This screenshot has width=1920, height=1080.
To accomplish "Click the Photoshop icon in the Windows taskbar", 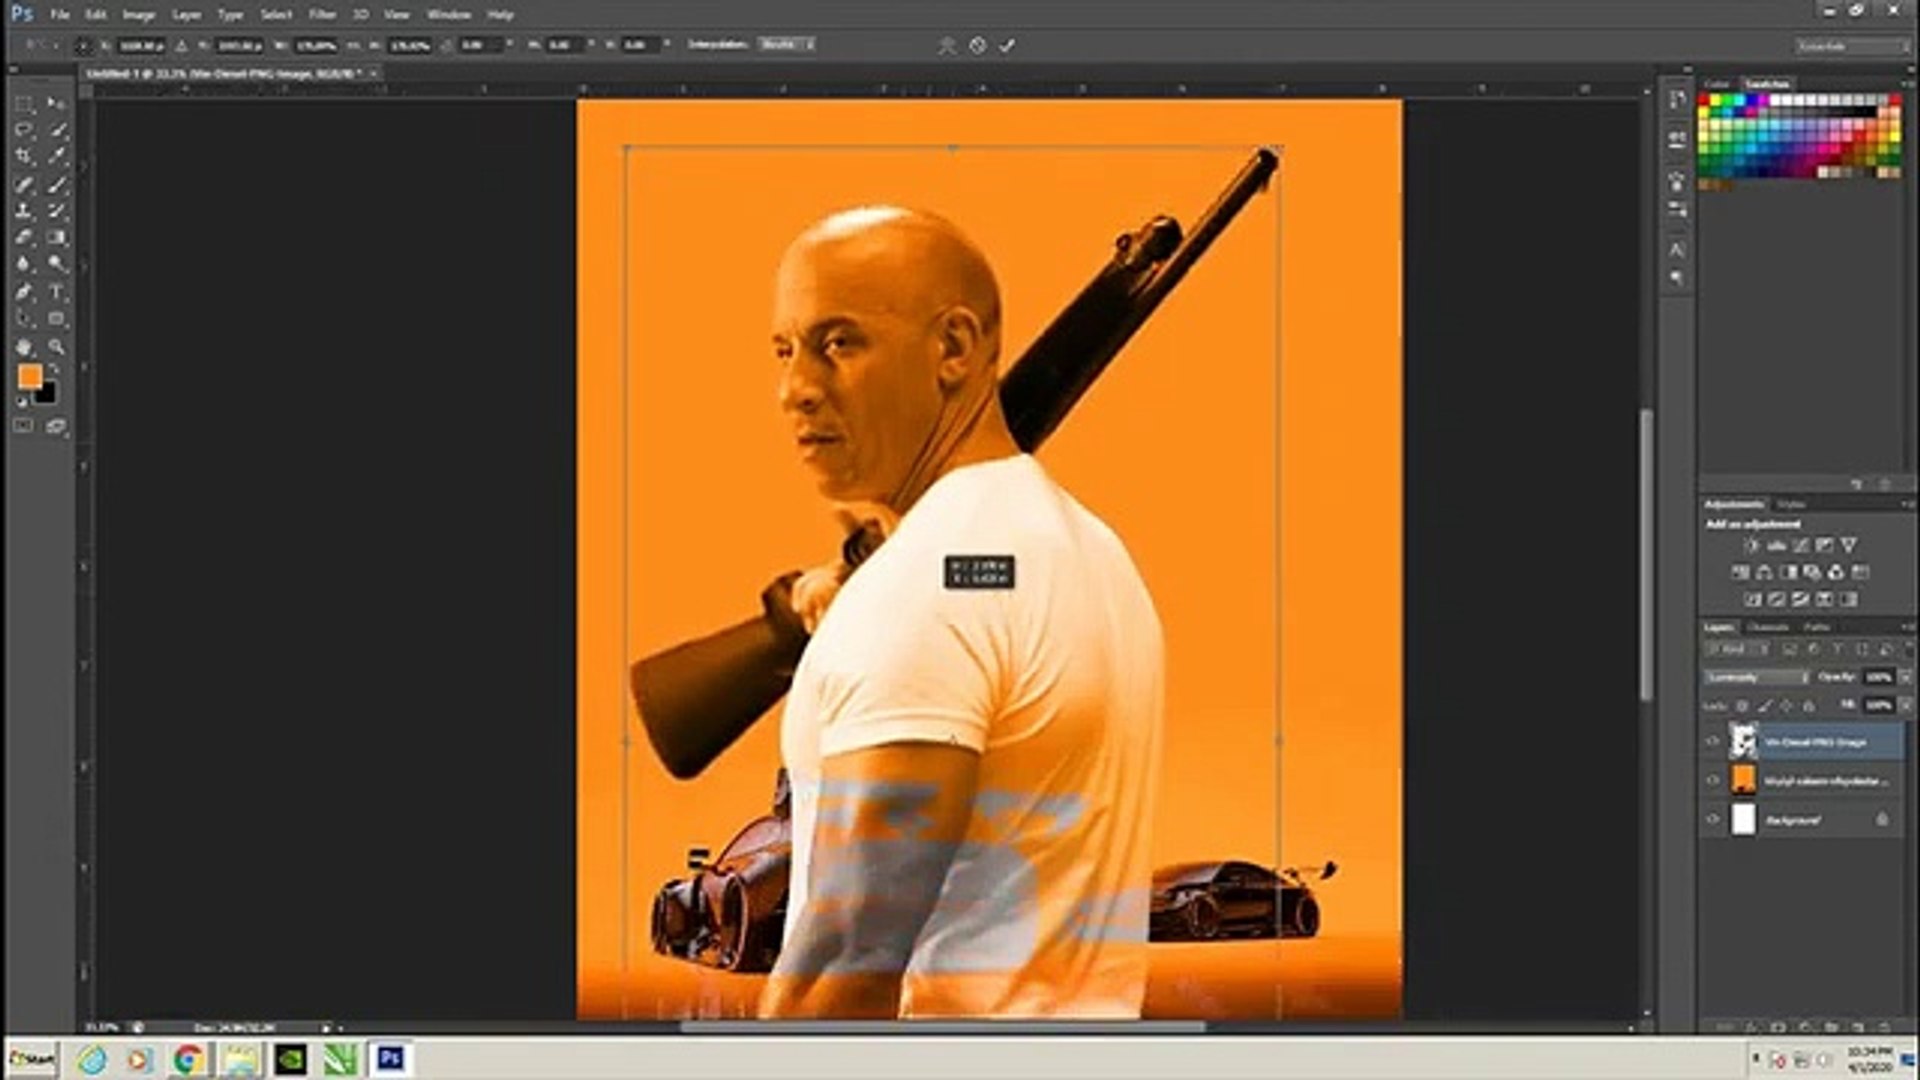I will pos(390,1058).
